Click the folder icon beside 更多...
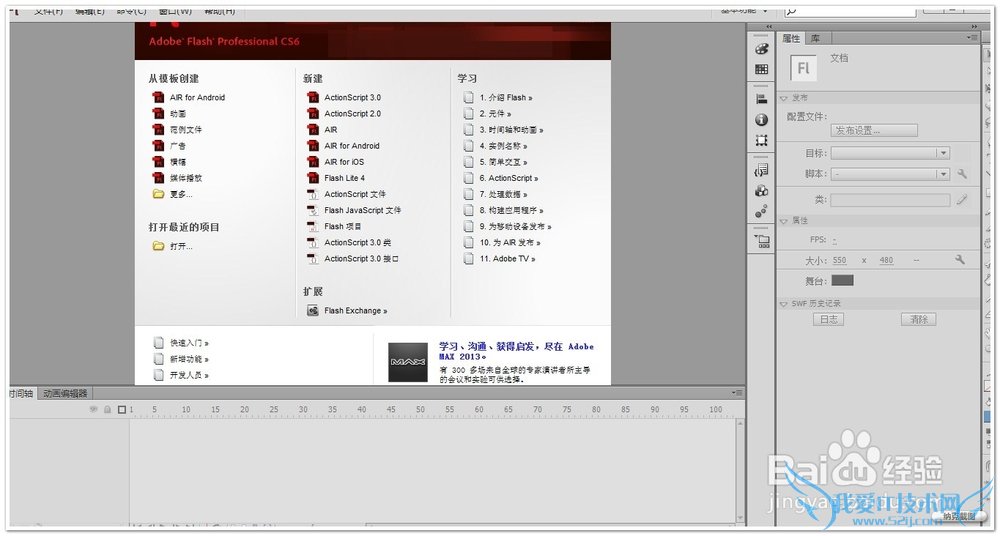The height and width of the screenshot is (536, 1000). pyautogui.click(x=158, y=194)
